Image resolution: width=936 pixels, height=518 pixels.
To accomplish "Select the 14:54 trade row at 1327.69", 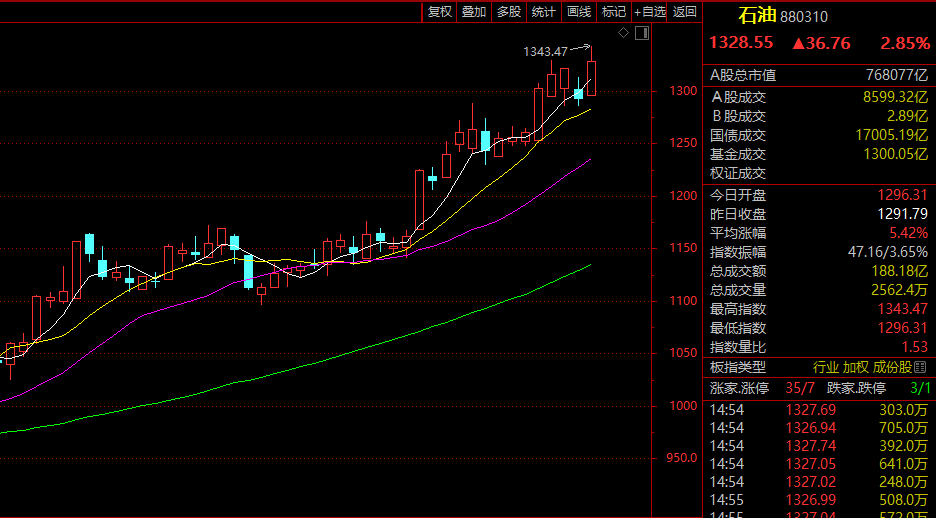I will (x=820, y=409).
